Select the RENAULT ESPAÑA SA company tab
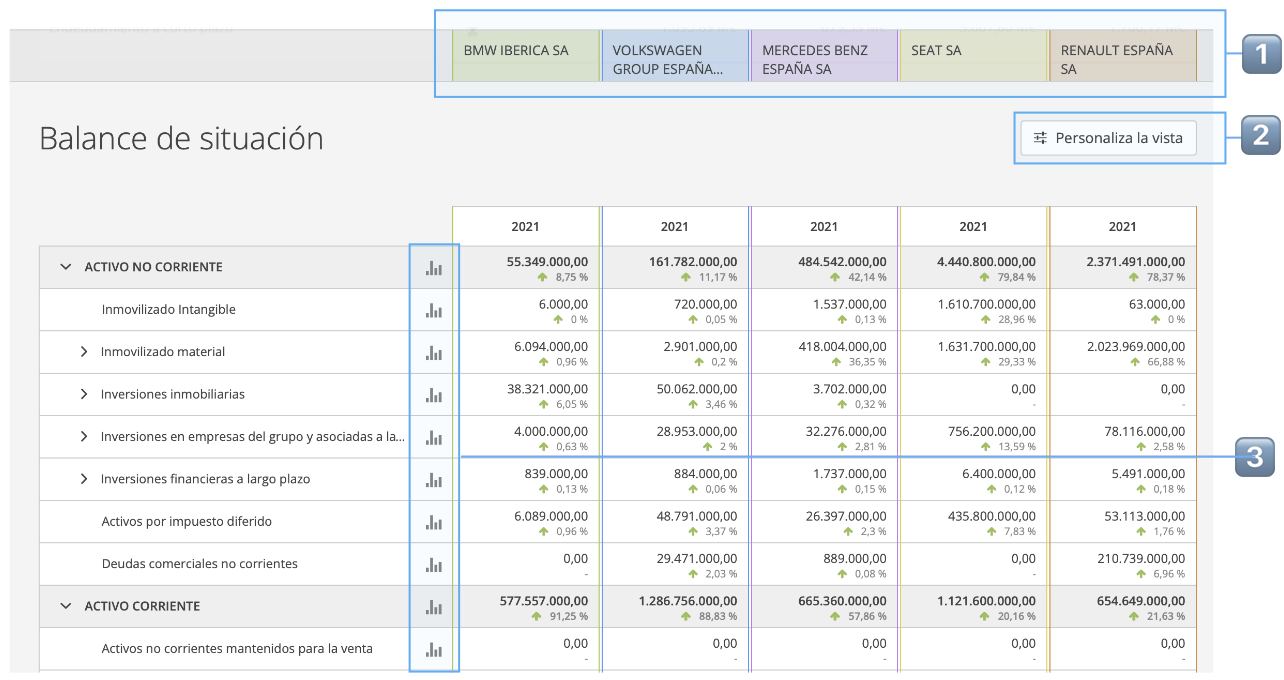Image resolution: width=1284 pixels, height=680 pixels. (1123, 56)
